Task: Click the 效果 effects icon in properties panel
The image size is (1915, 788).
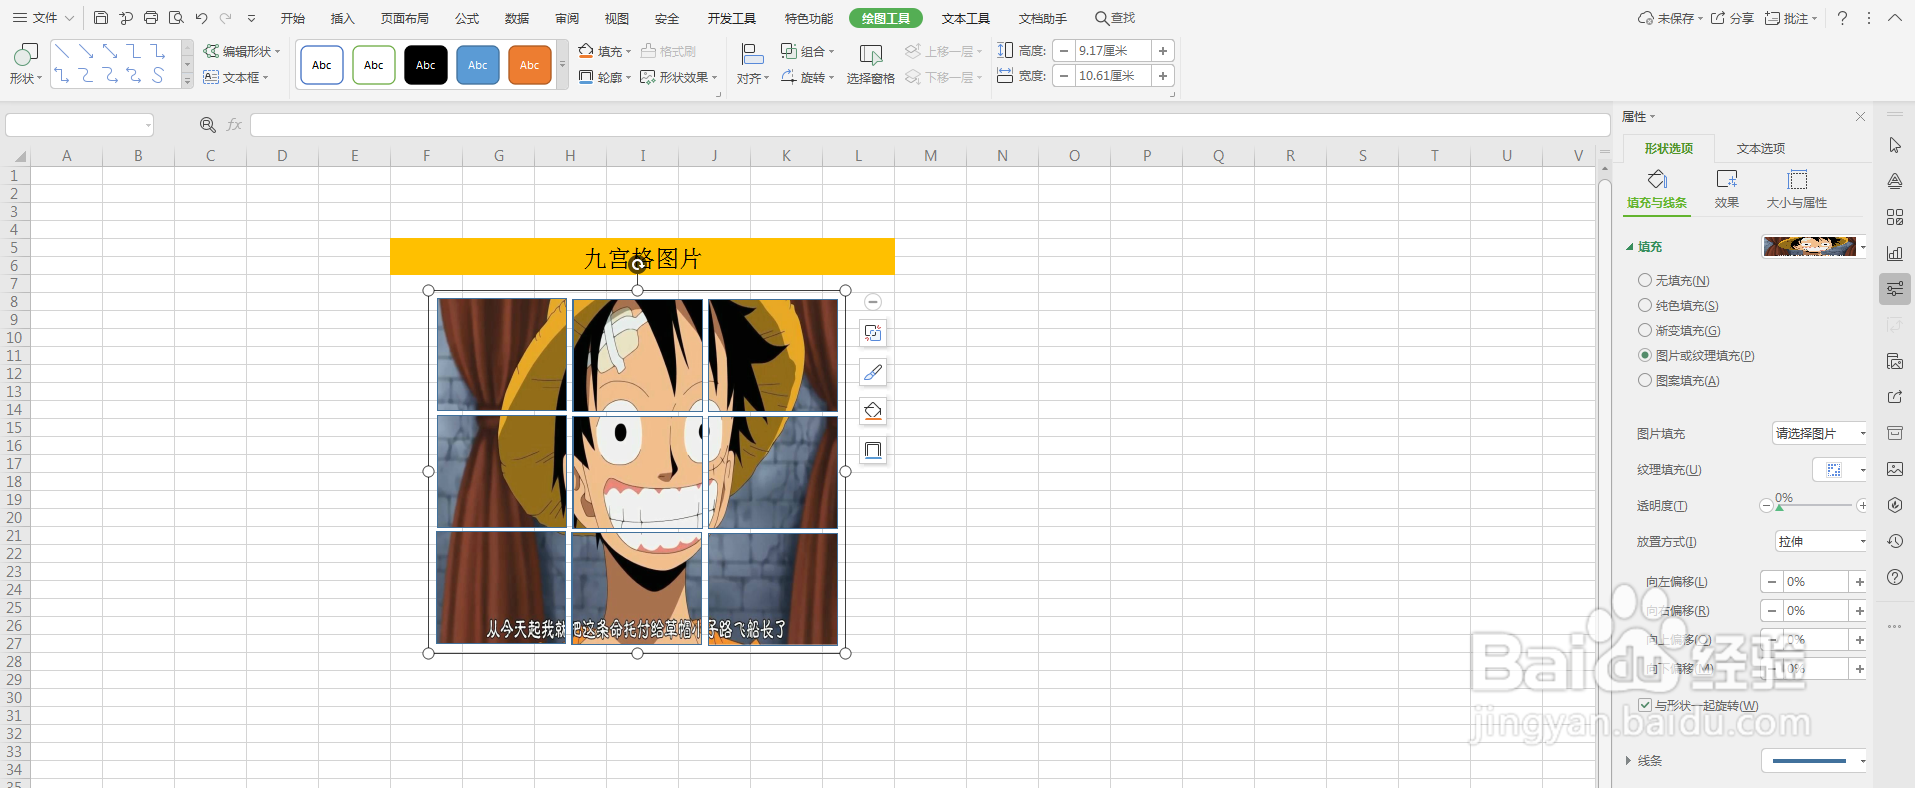Action: pos(1727,189)
